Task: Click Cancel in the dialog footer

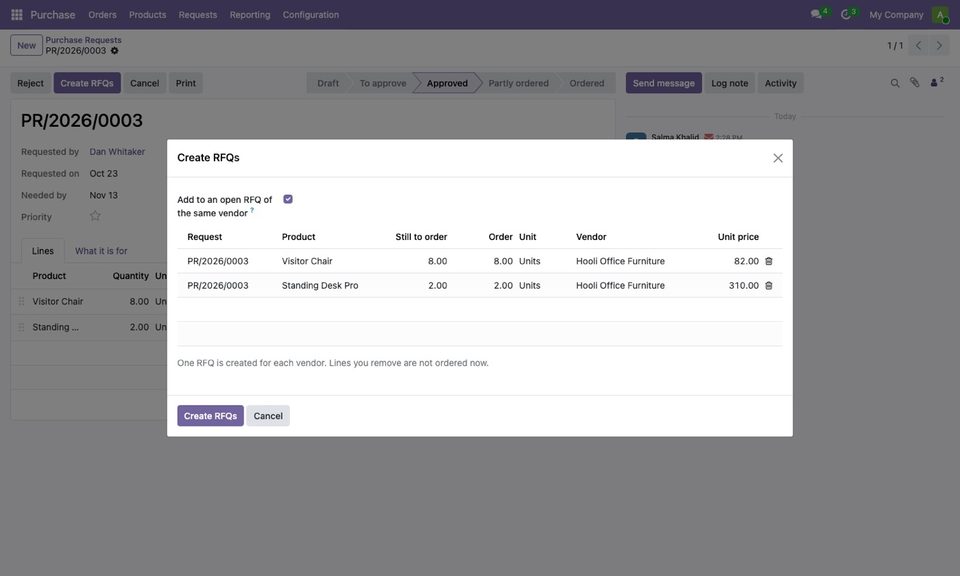Action: click(x=268, y=416)
